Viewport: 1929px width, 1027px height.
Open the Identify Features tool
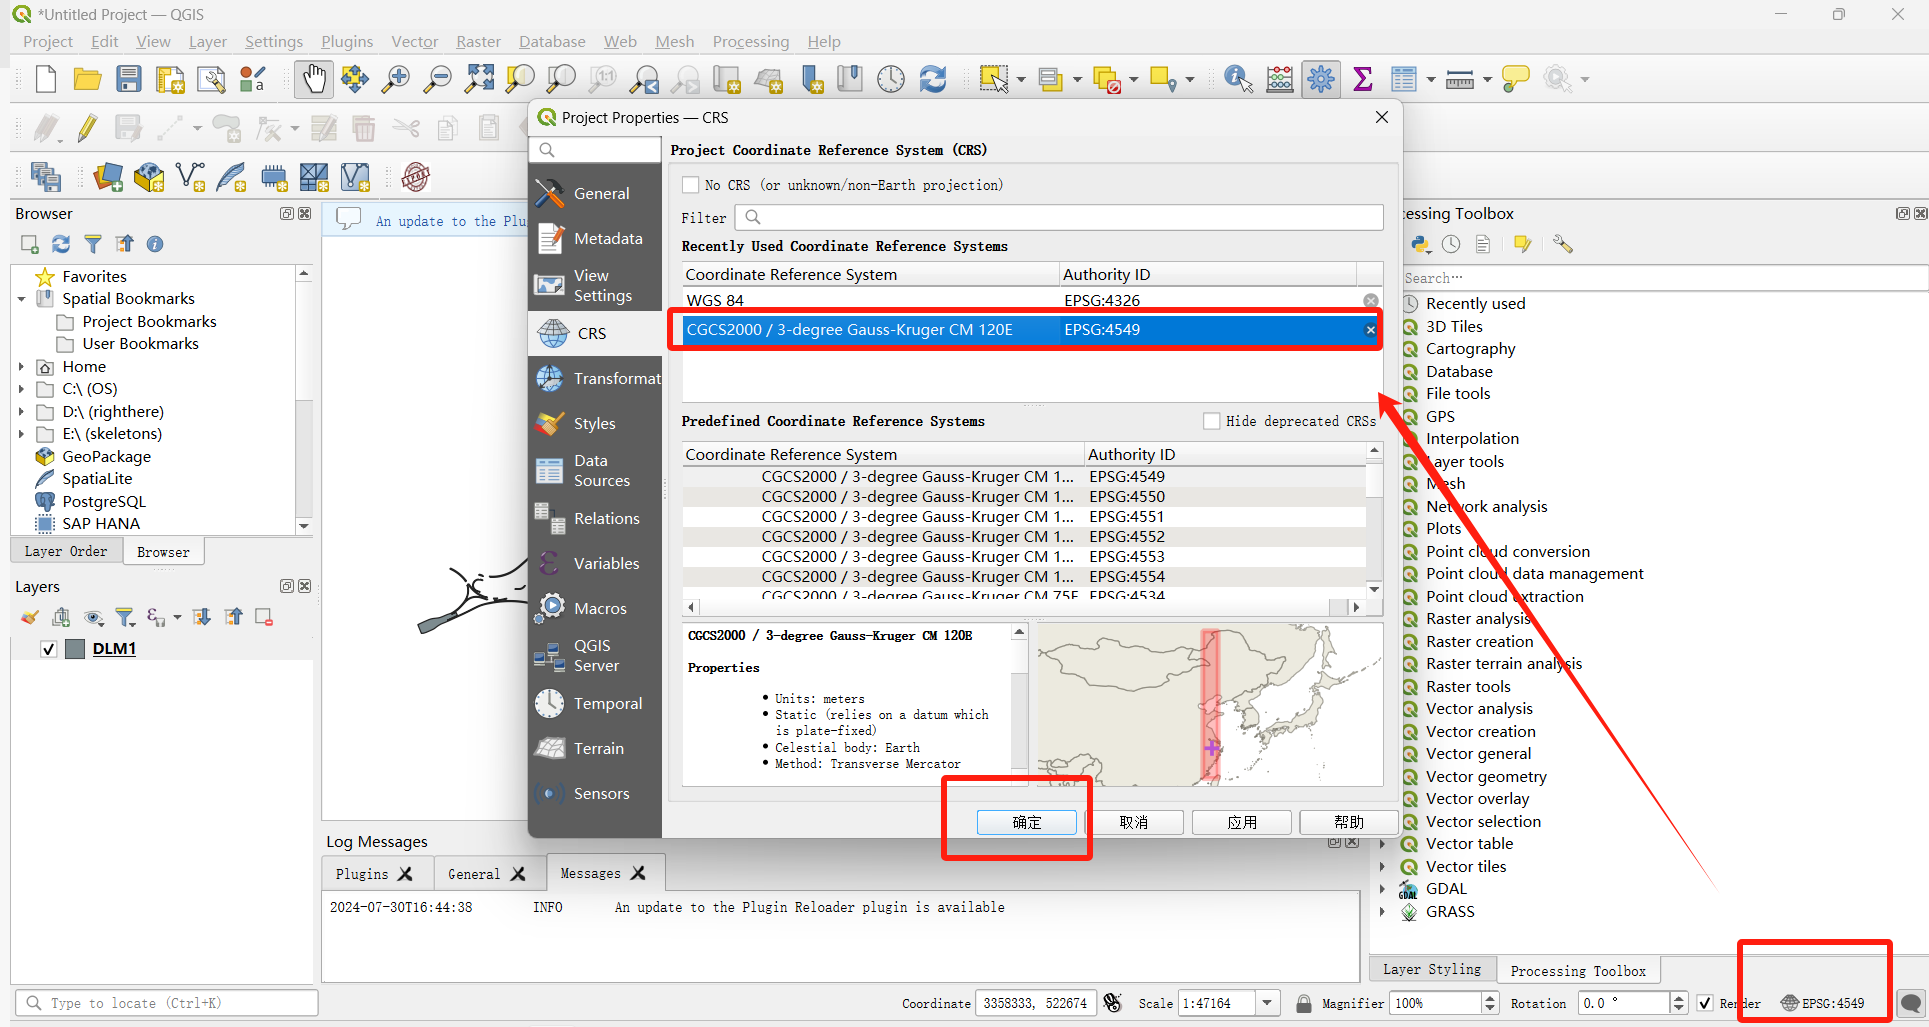(1238, 79)
